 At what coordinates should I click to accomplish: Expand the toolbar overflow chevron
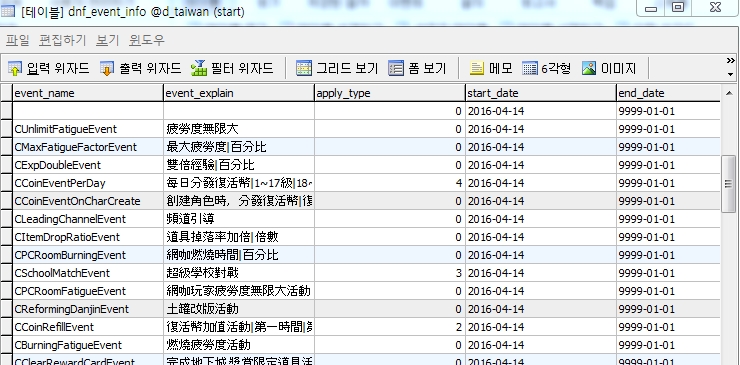coord(731,60)
